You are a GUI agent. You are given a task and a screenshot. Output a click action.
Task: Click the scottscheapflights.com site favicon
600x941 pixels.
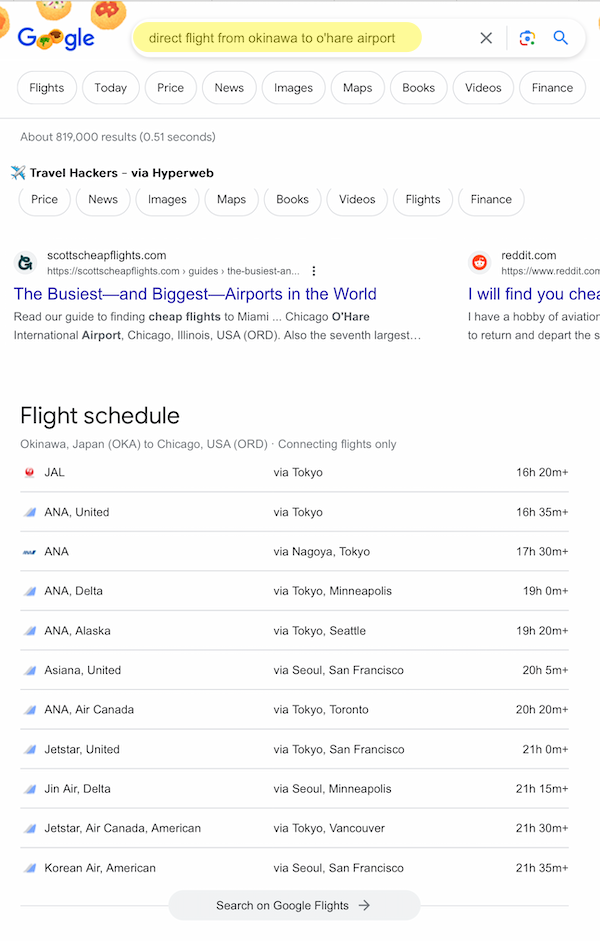tap(25, 263)
